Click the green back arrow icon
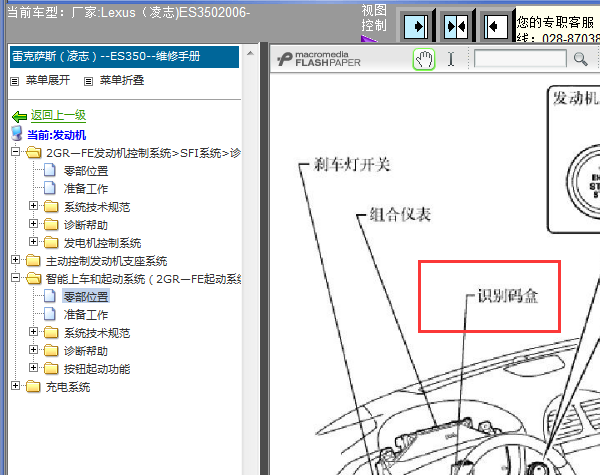Image resolution: width=600 pixels, height=475 pixels. pyautogui.click(x=19, y=116)
